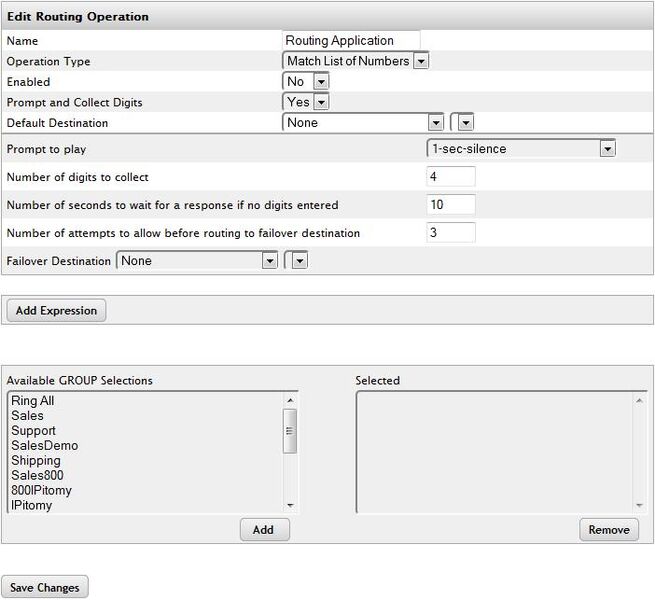
Task: Save Changes to the routing operation
Action: pos(45,587)
